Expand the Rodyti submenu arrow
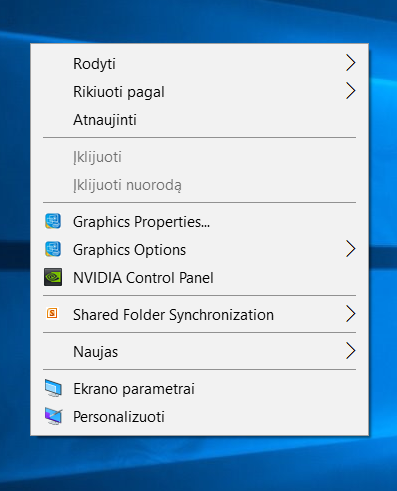This screenshot has width=397, height=491. (351, 63)
